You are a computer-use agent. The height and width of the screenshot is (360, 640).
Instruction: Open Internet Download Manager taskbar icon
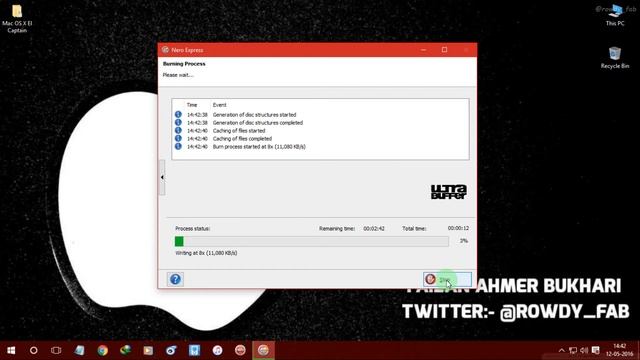(125, 350)
